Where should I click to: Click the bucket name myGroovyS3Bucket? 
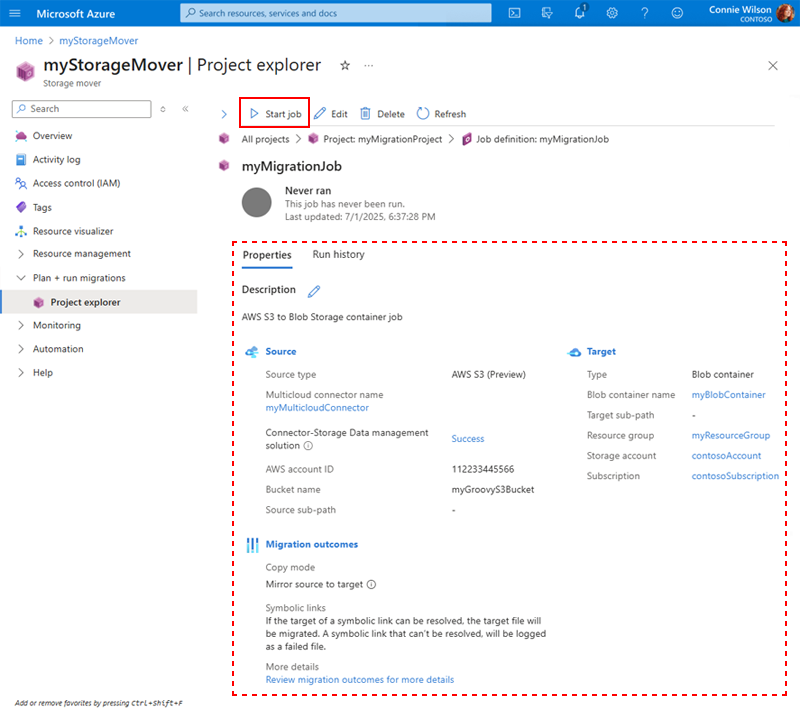pyautogui.click(x=492, y=490)
